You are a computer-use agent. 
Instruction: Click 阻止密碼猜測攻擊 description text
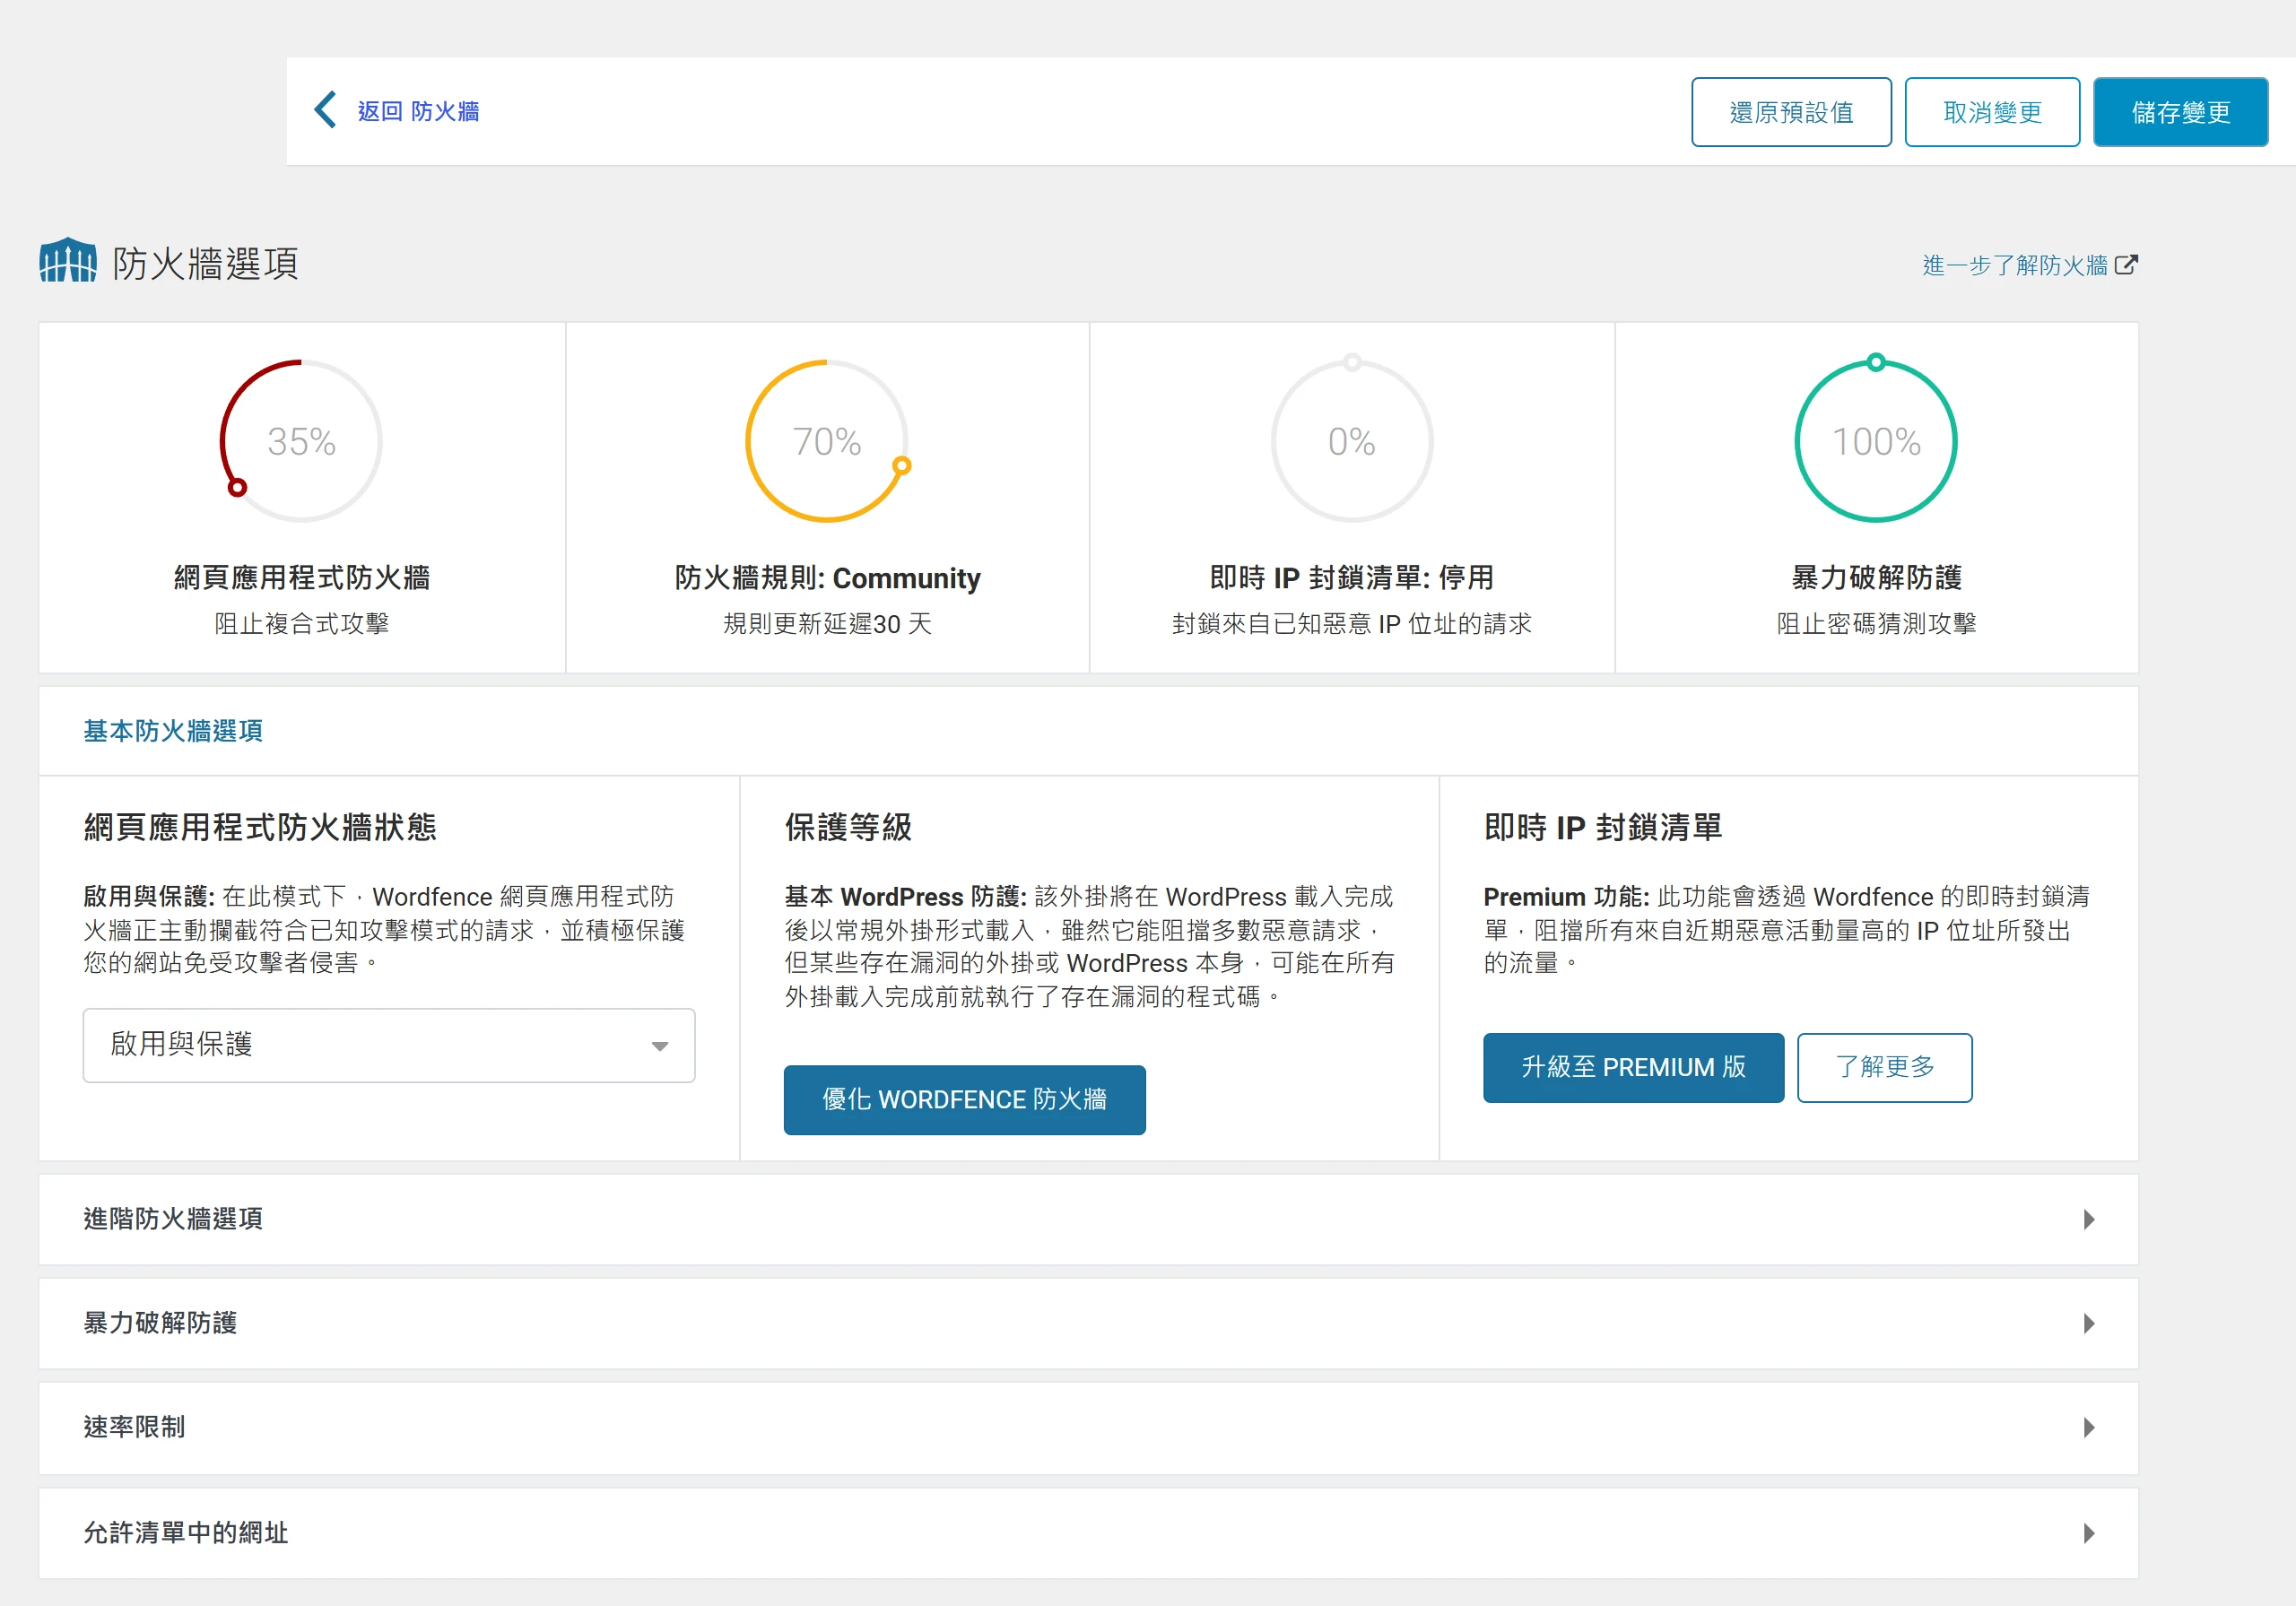click(1876, 624)
